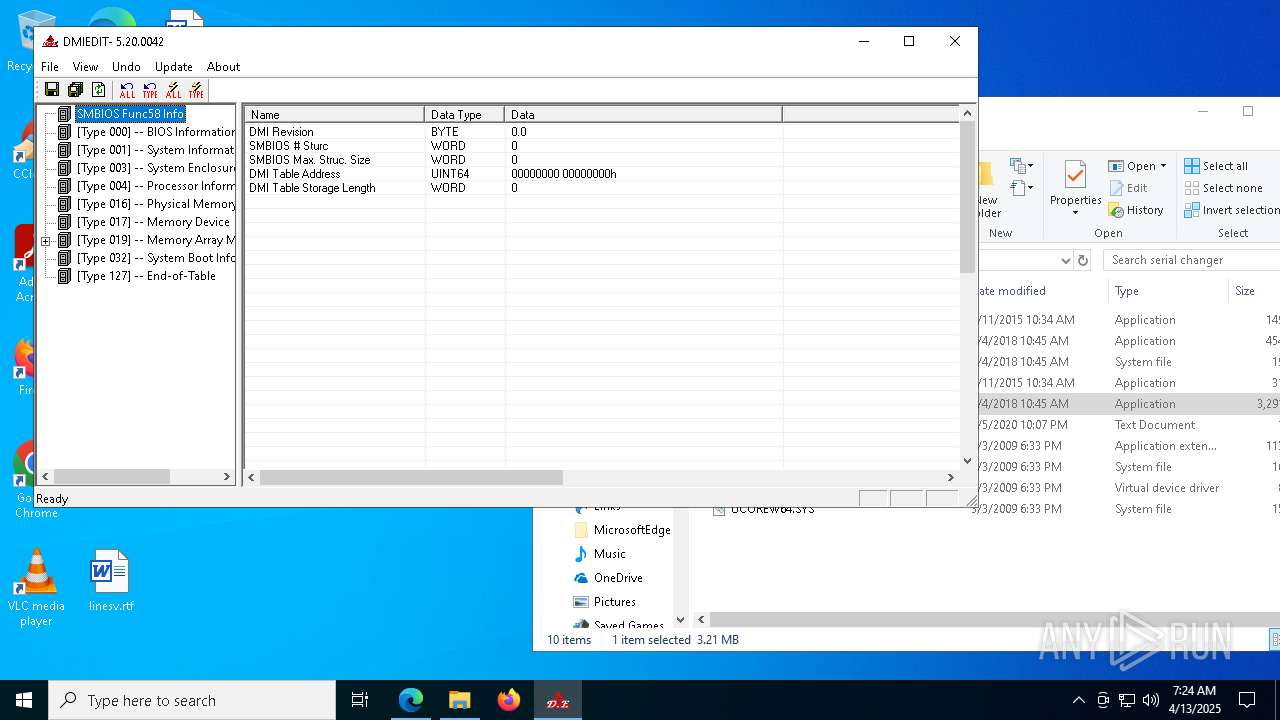Click the Name column header
Image resolution: width=1280 pixels, height=720 pixels.
tap(334, 115)
